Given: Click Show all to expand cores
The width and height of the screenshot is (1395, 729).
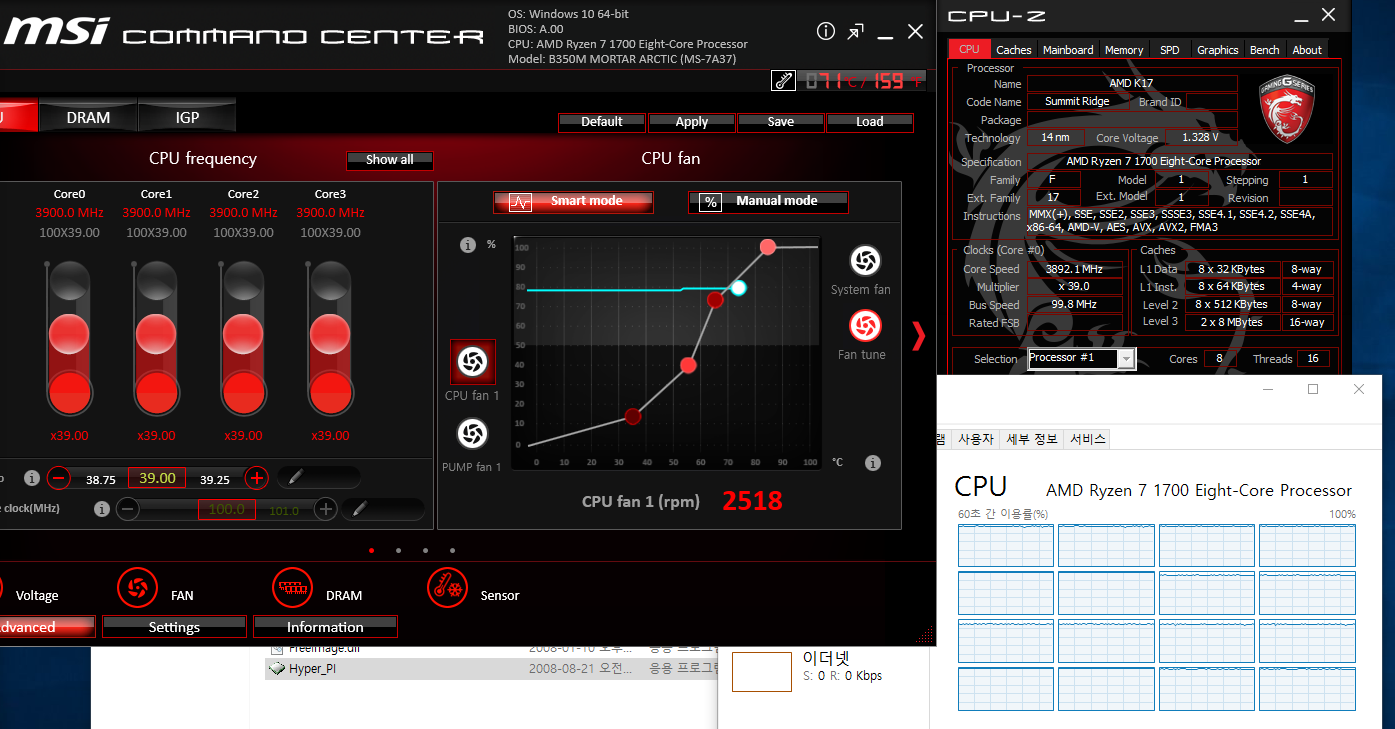Looking at the screenshot, I should coord(389,160).
